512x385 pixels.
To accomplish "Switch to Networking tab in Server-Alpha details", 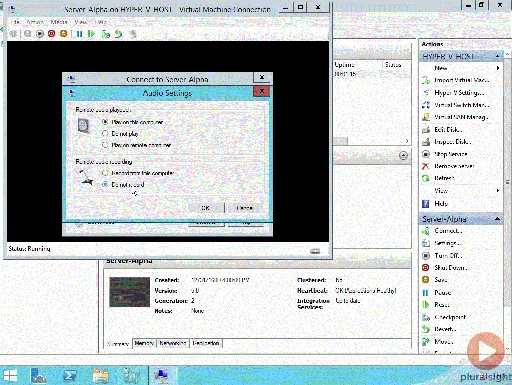I will (x=173, y=343).
